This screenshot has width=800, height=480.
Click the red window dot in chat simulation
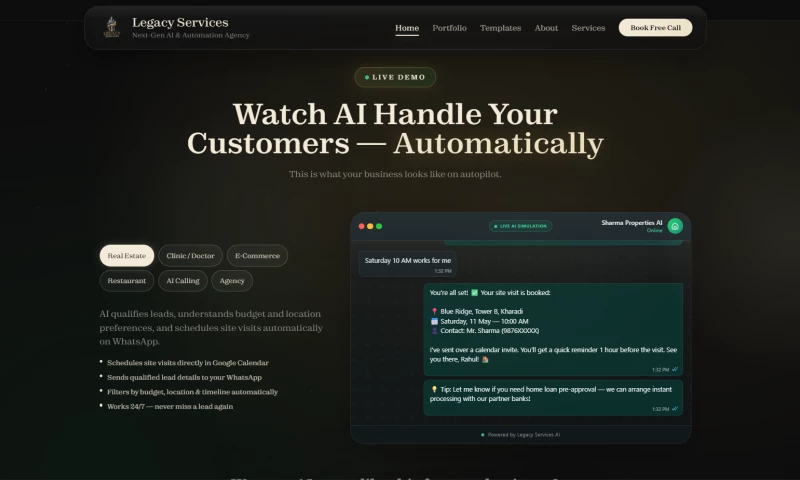click(362, 226)
